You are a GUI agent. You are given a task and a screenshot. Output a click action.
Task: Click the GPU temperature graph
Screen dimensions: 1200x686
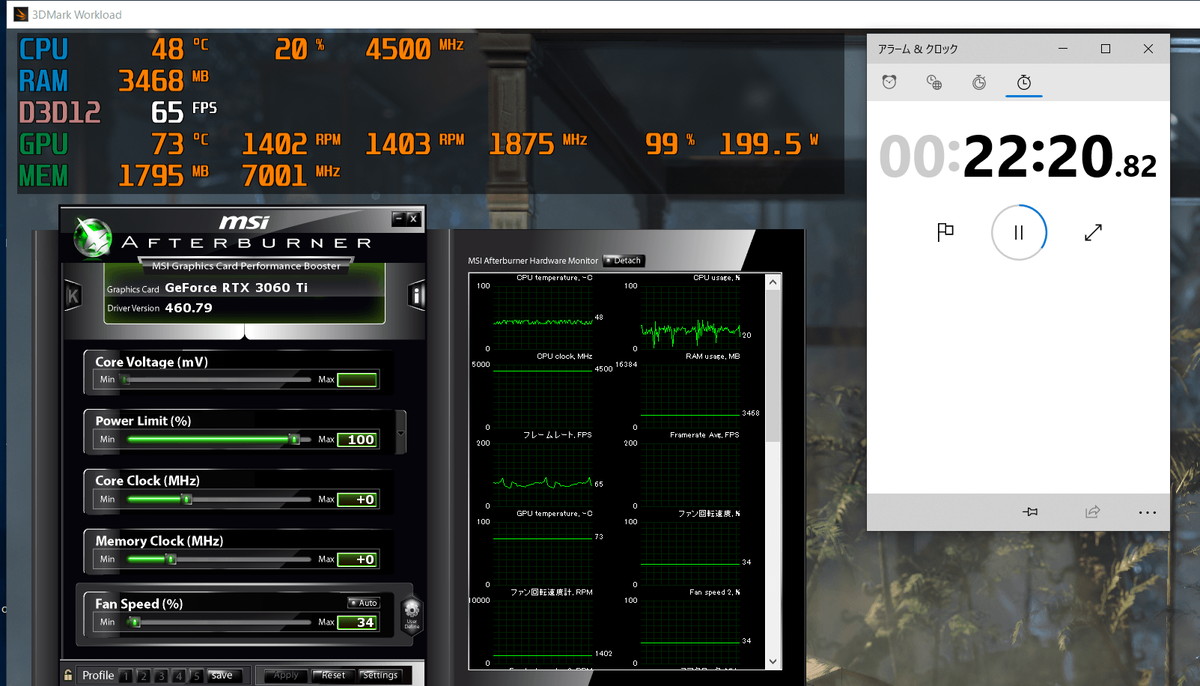click(x=543, y=553)
